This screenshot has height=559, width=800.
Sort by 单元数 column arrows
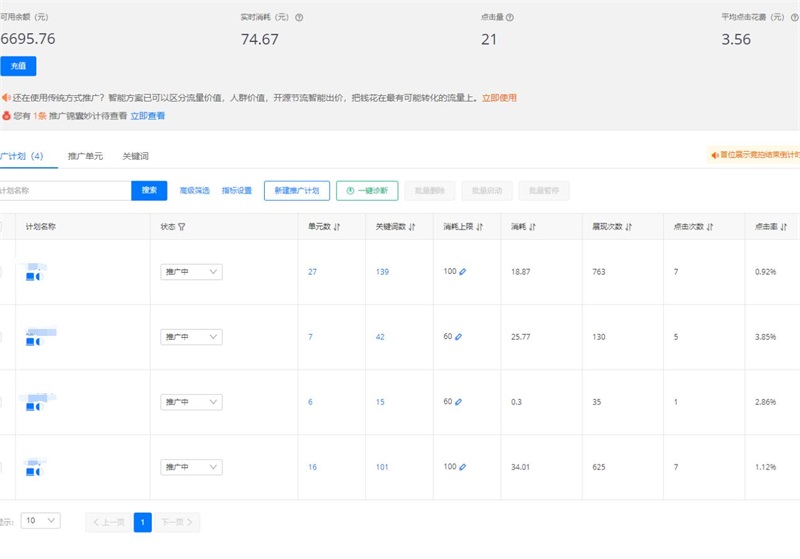coord(337,227)
